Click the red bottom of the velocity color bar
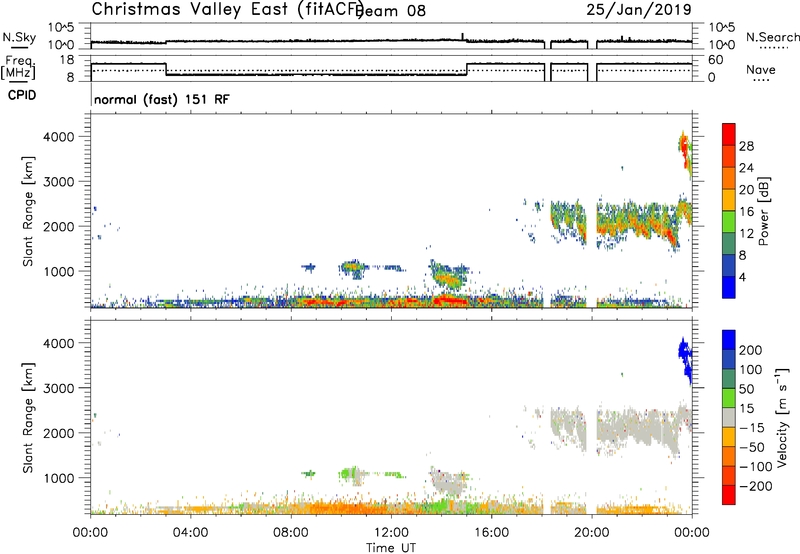The image size is (800, 554). click(729, 495)
